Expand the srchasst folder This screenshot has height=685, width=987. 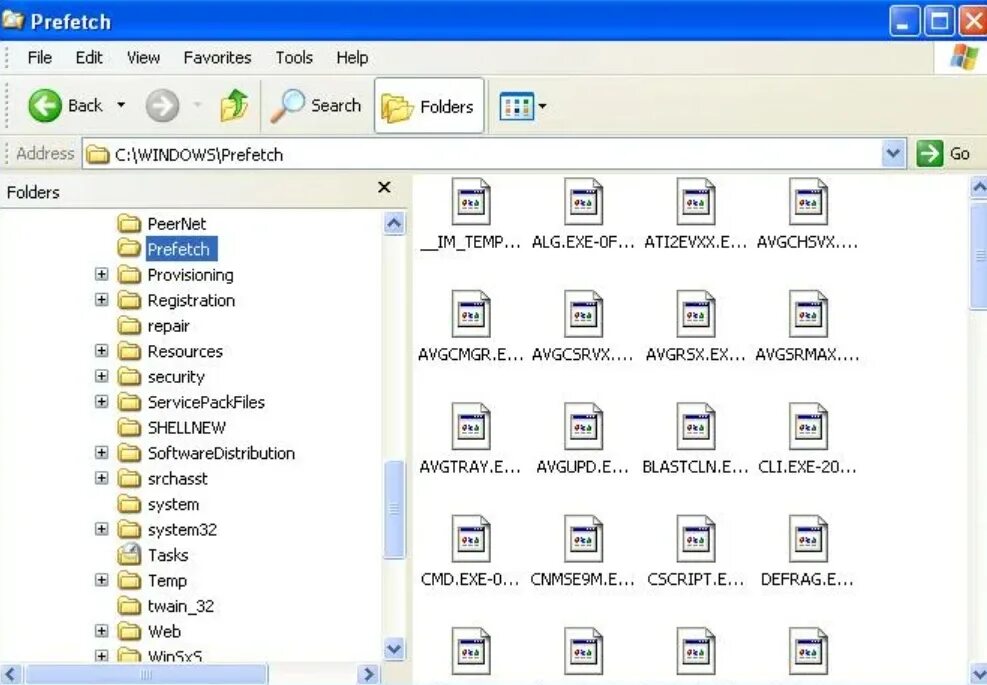pos(101,478)
